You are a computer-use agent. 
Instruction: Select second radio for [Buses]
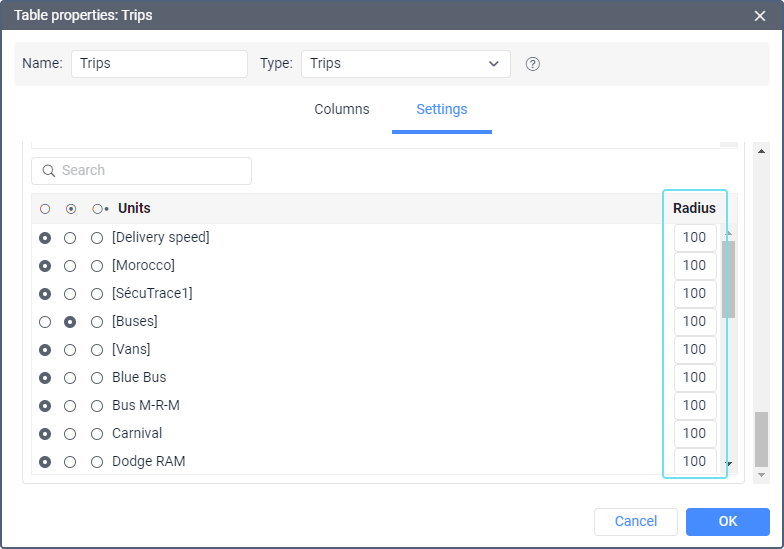[70, 322]
